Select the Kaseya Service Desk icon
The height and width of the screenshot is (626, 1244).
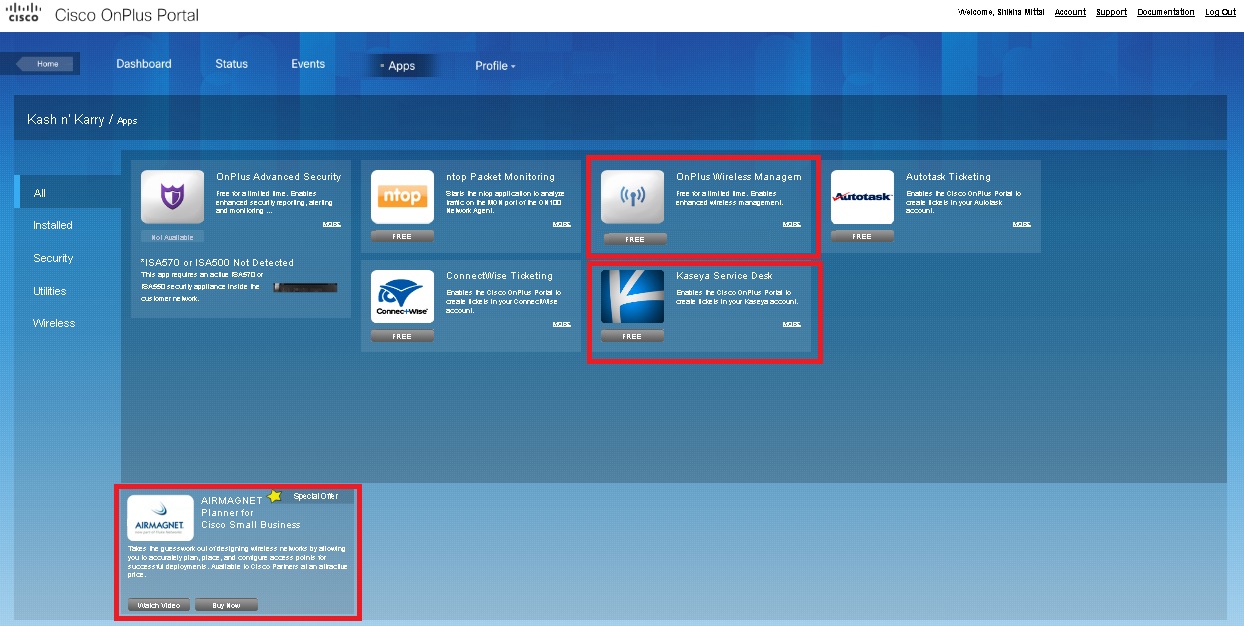click(632, 296)
